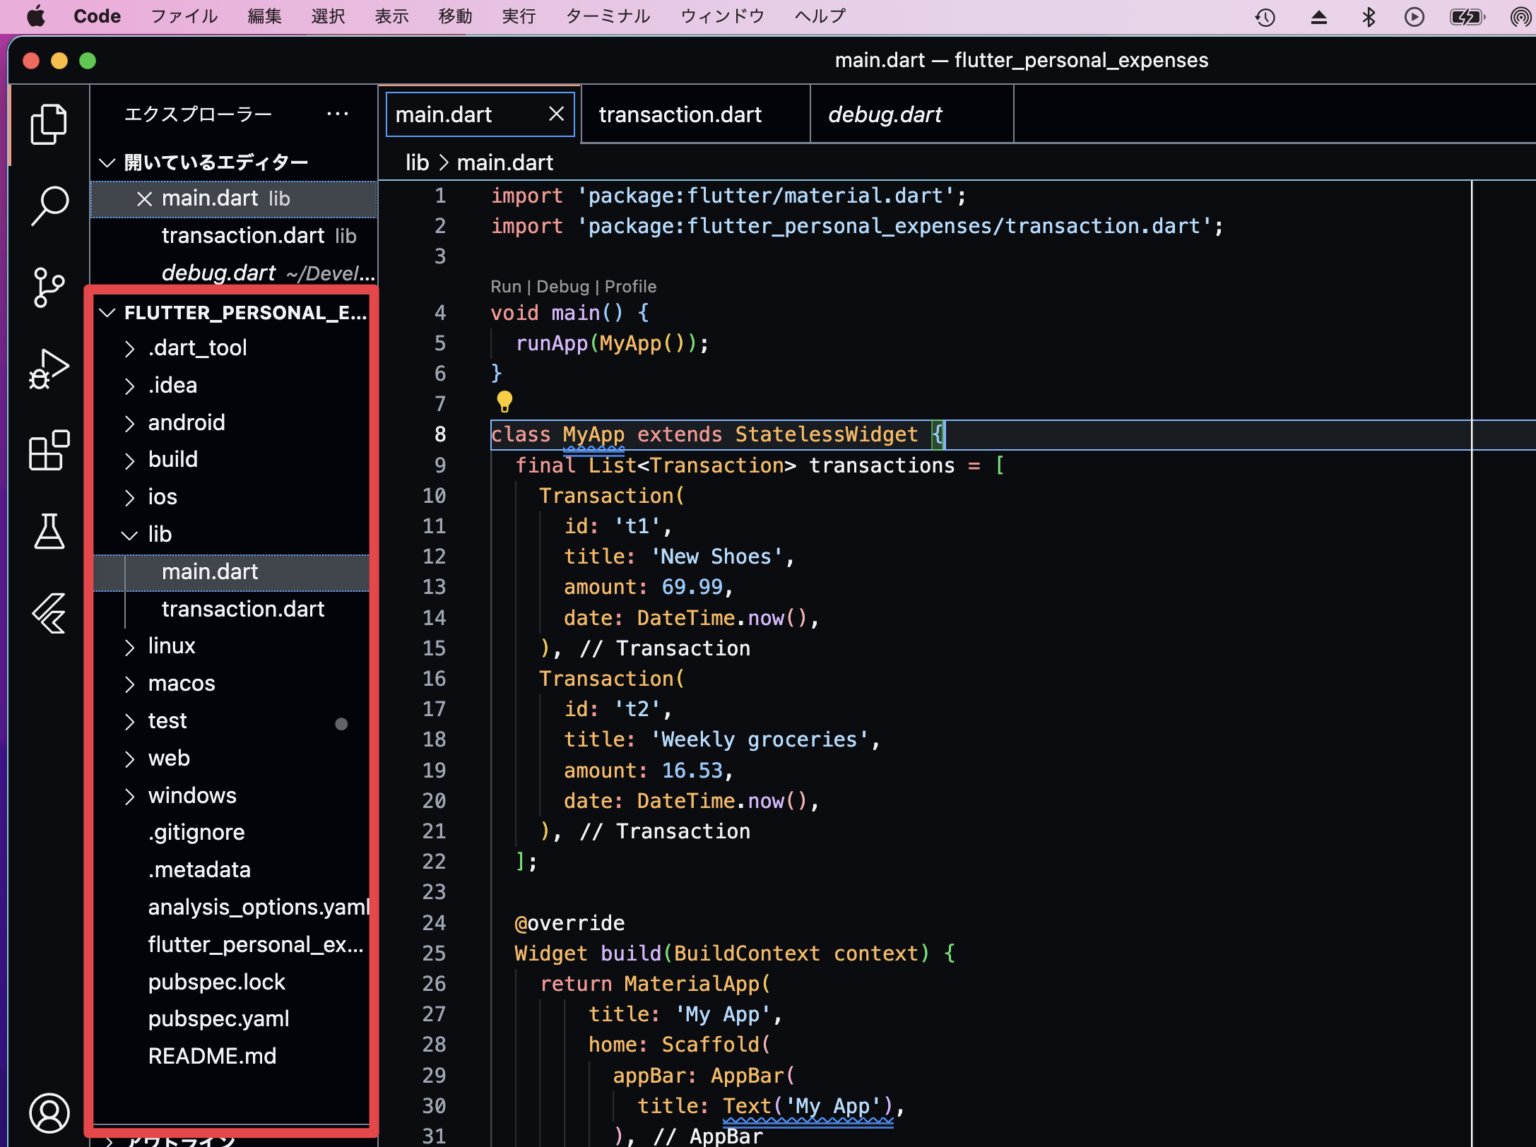This screenshot has height=1147, width=1536.
Task: Collapse the 開いているエディター section
Action: 107,161
